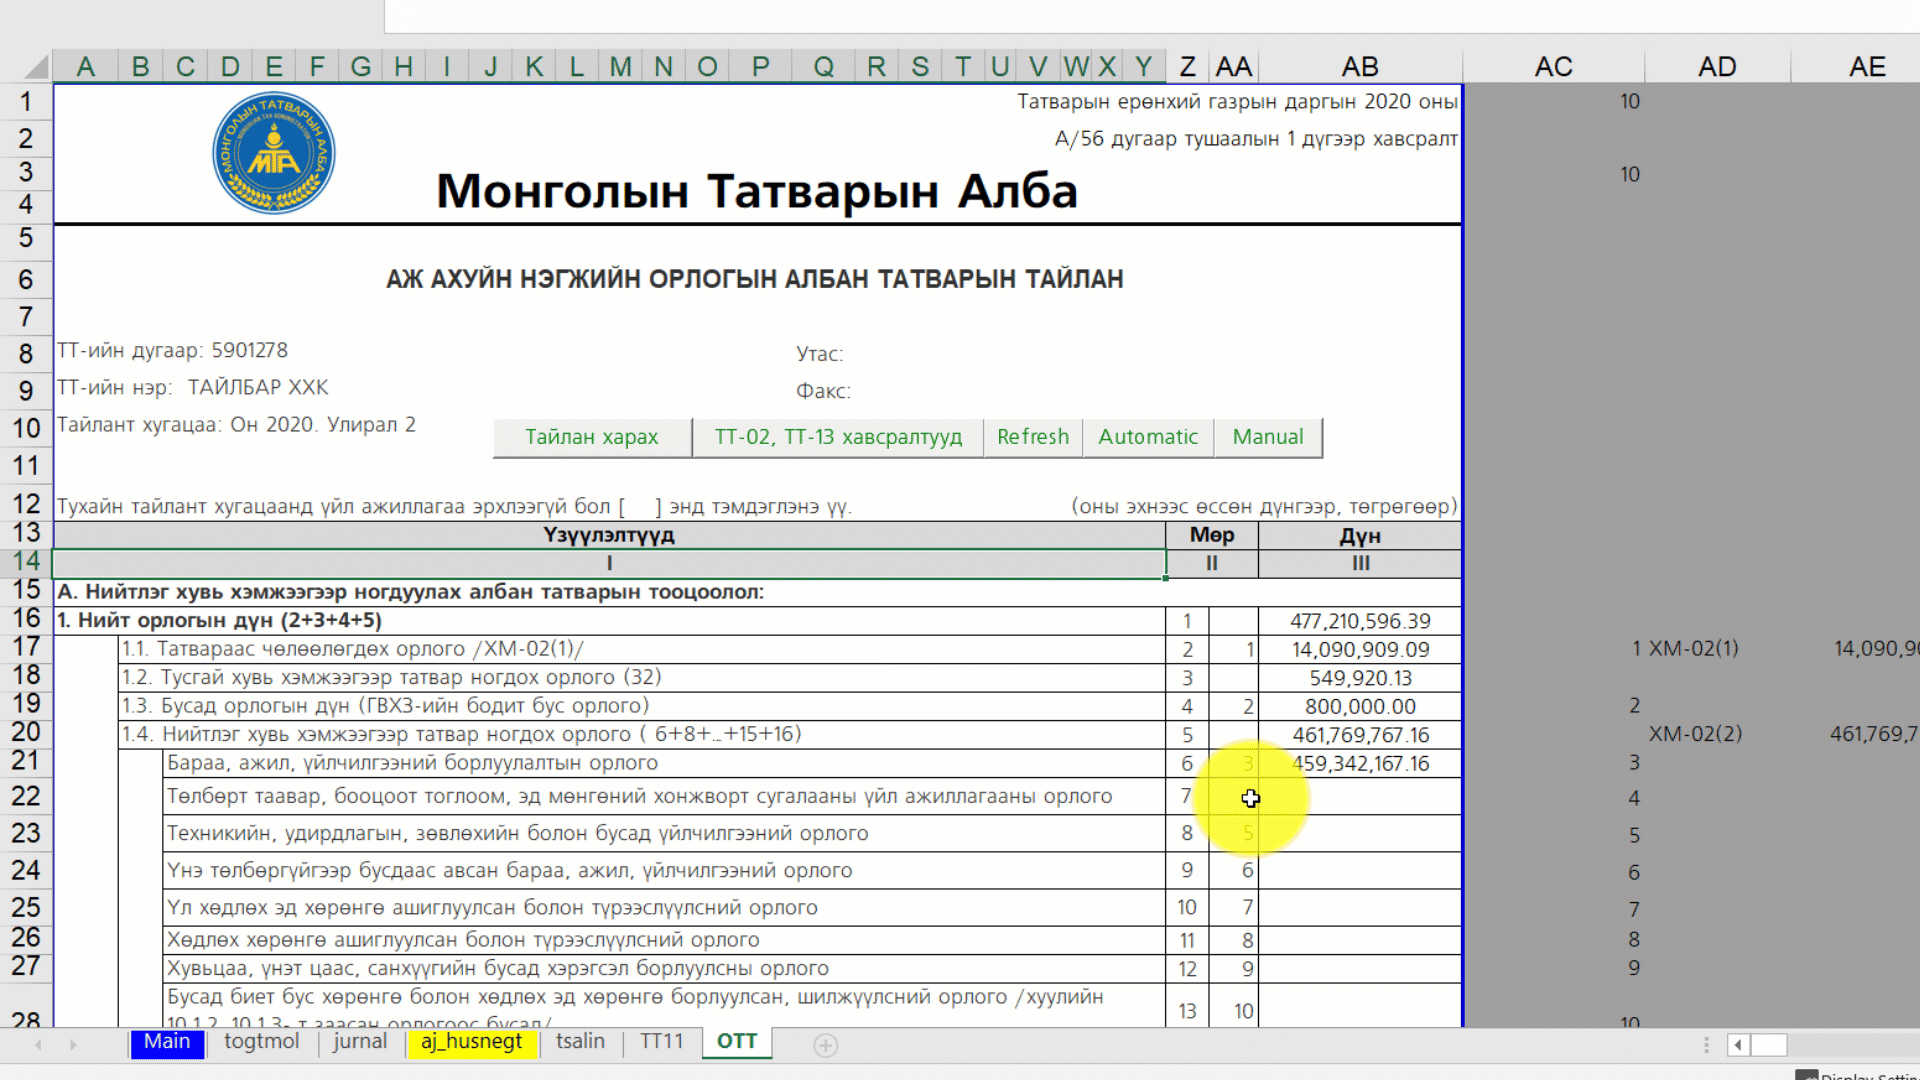Open the Main sheet tab
This screenshot has width=1920, height=1080.
coord(167,1042)
